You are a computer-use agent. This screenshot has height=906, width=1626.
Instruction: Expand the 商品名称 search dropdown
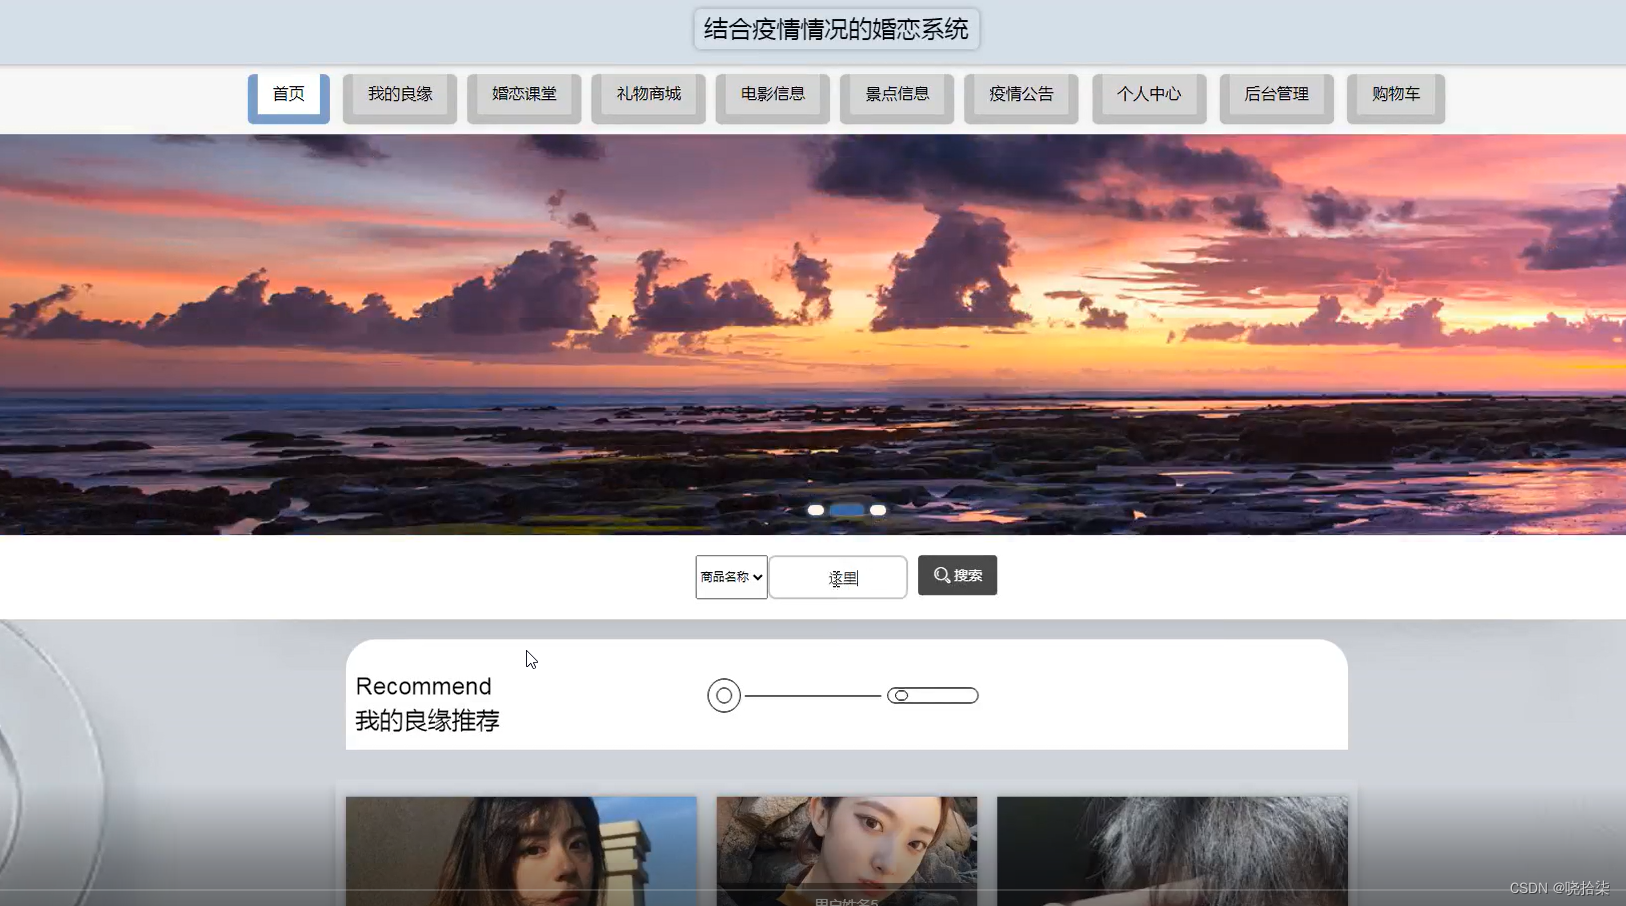coord(732,577)
